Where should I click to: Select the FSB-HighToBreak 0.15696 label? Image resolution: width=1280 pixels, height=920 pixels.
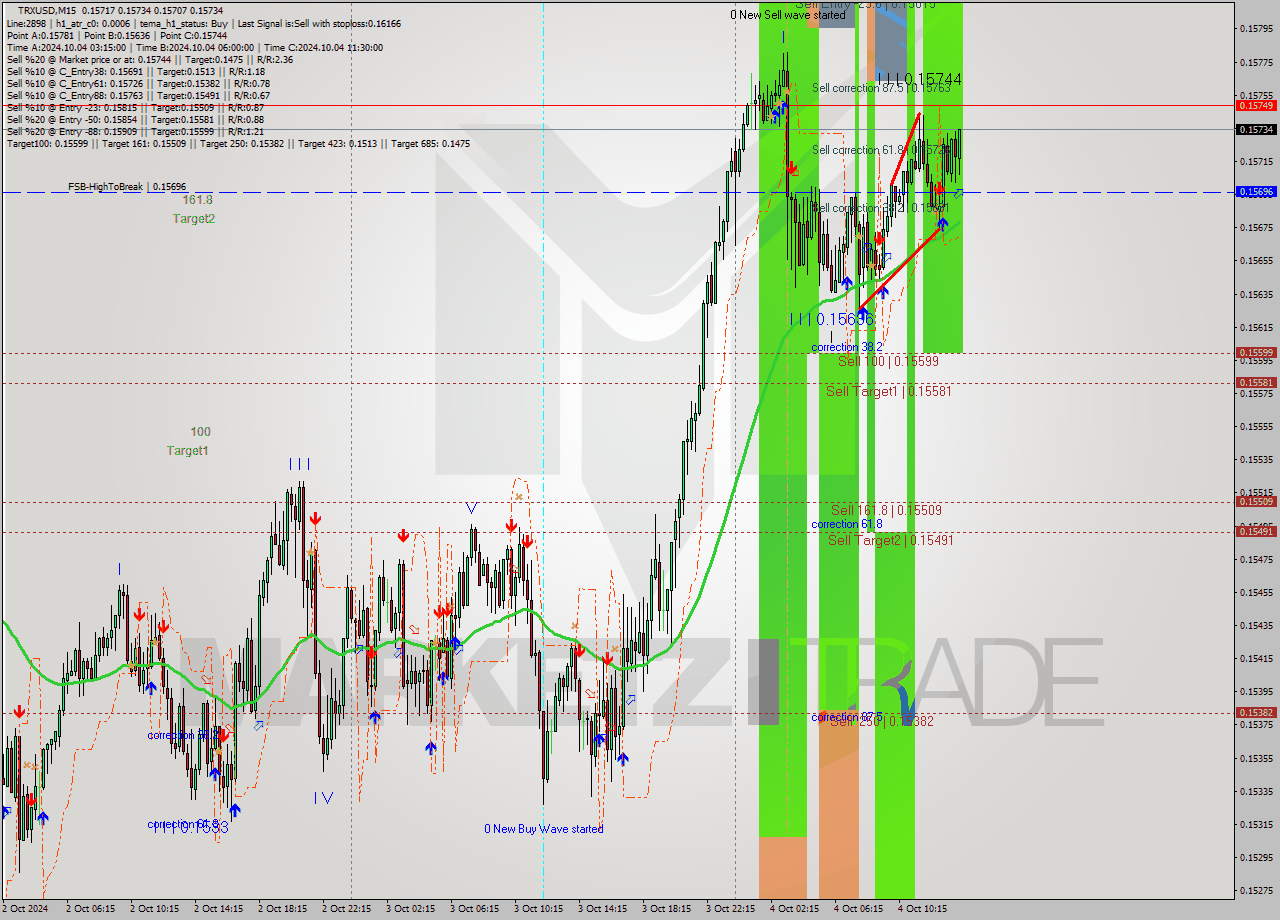pos(127,187)
